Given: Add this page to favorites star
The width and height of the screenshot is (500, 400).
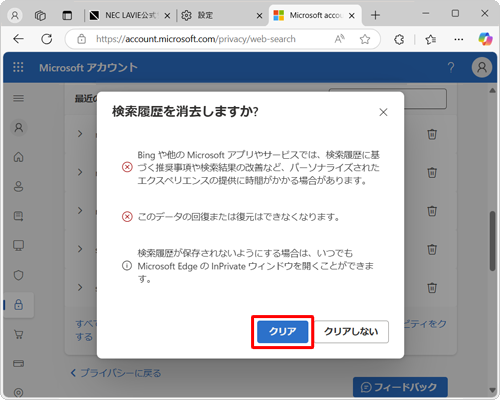Looking at the screenshot, I should 365,39.
